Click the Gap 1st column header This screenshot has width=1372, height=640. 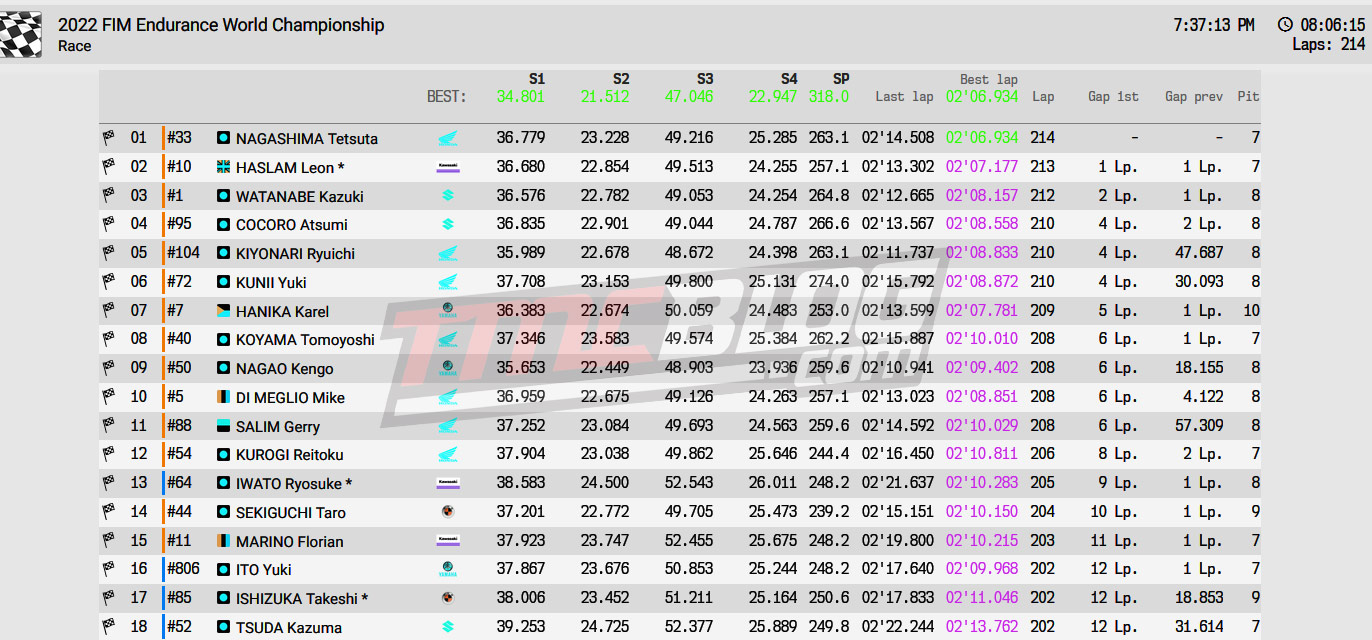point(1112,97)
